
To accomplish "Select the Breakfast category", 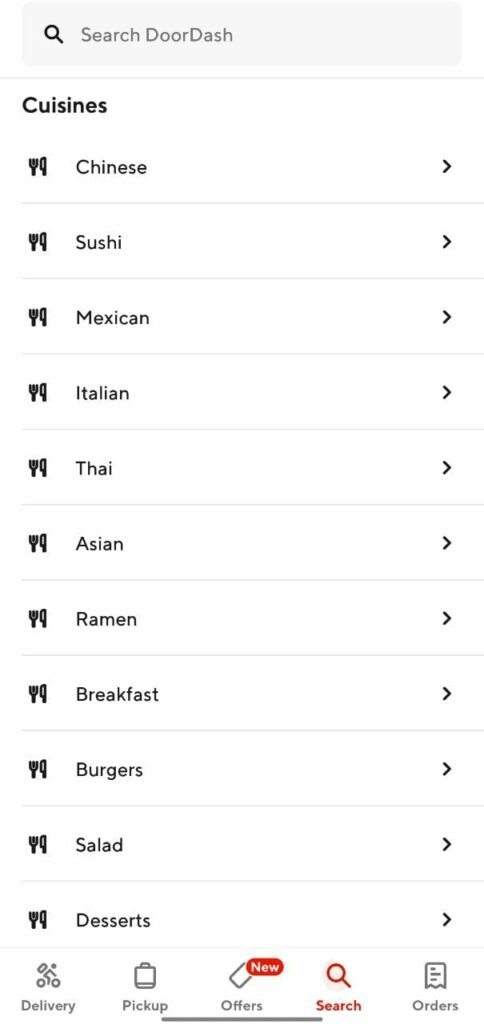I will click(252, 694).
